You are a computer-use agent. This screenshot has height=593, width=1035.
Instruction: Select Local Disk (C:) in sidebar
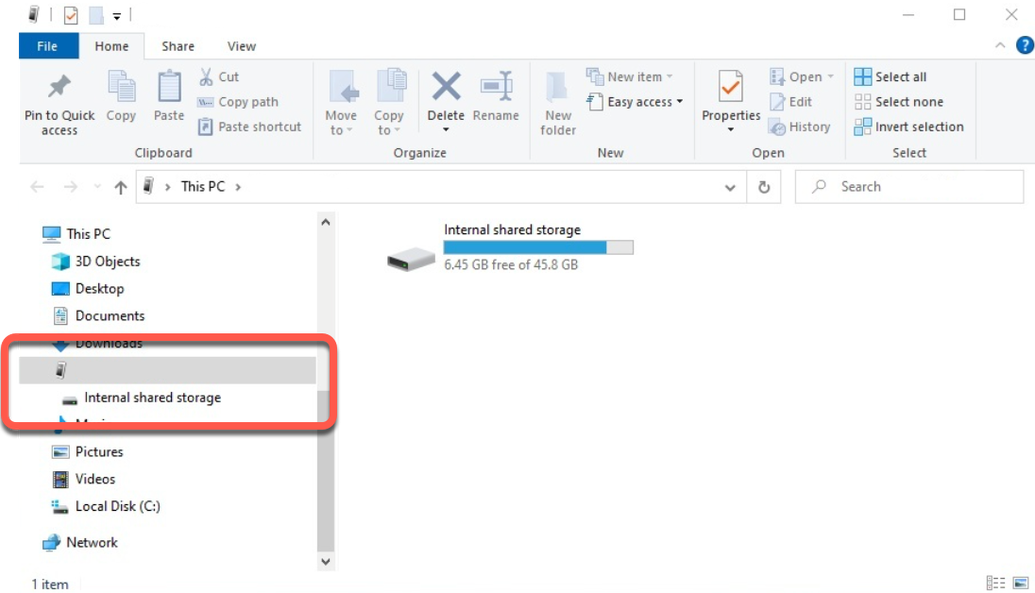pyautogui.click(x=117, y=506)
